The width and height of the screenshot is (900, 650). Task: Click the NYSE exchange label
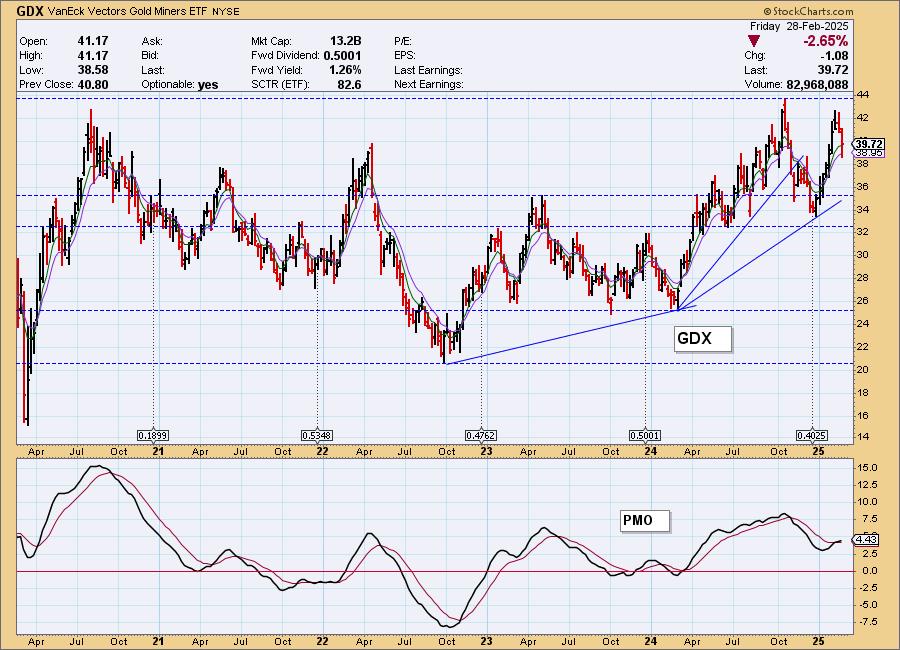pyautogui.click(x=226, y=11)
